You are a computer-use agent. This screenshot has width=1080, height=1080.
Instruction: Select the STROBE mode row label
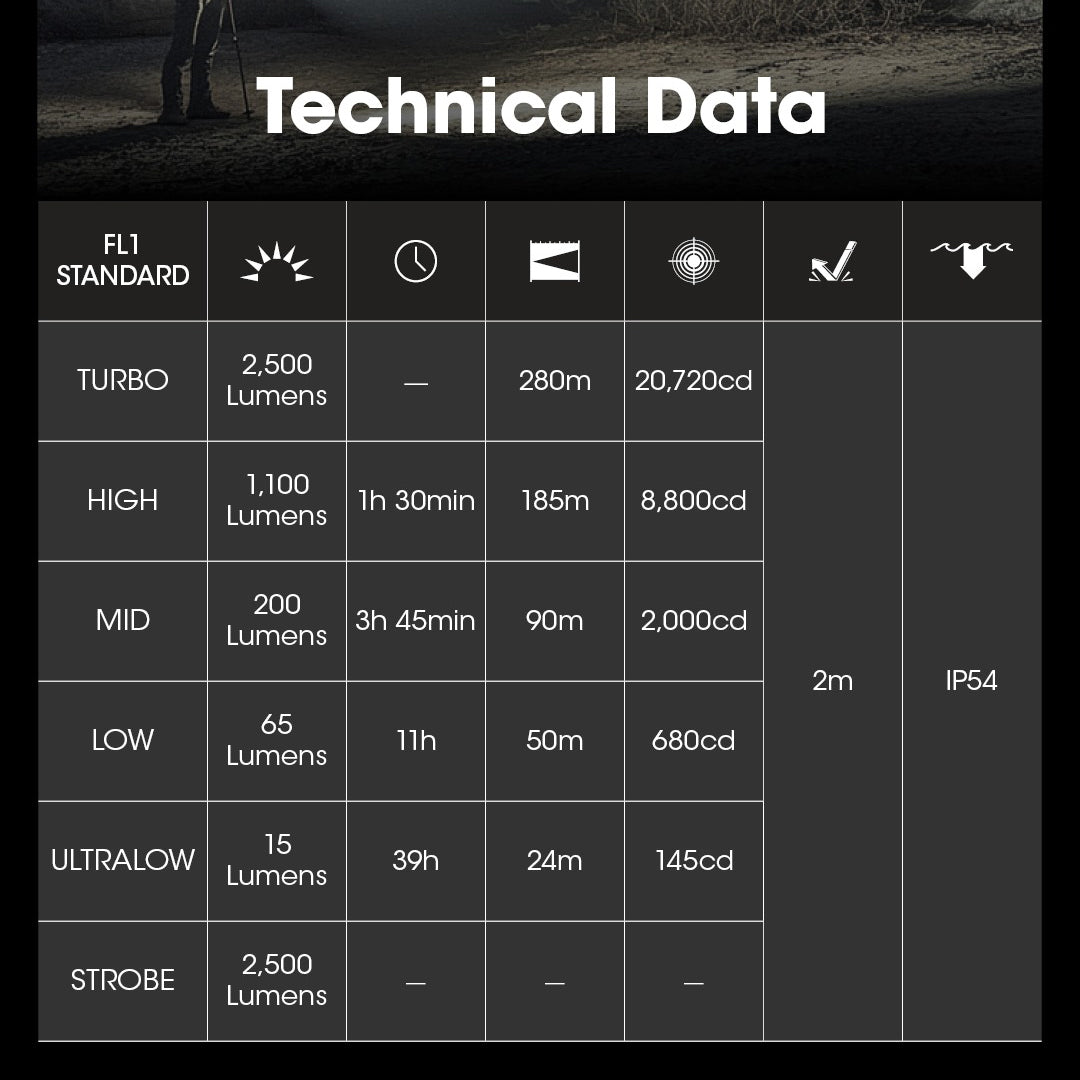123,980
